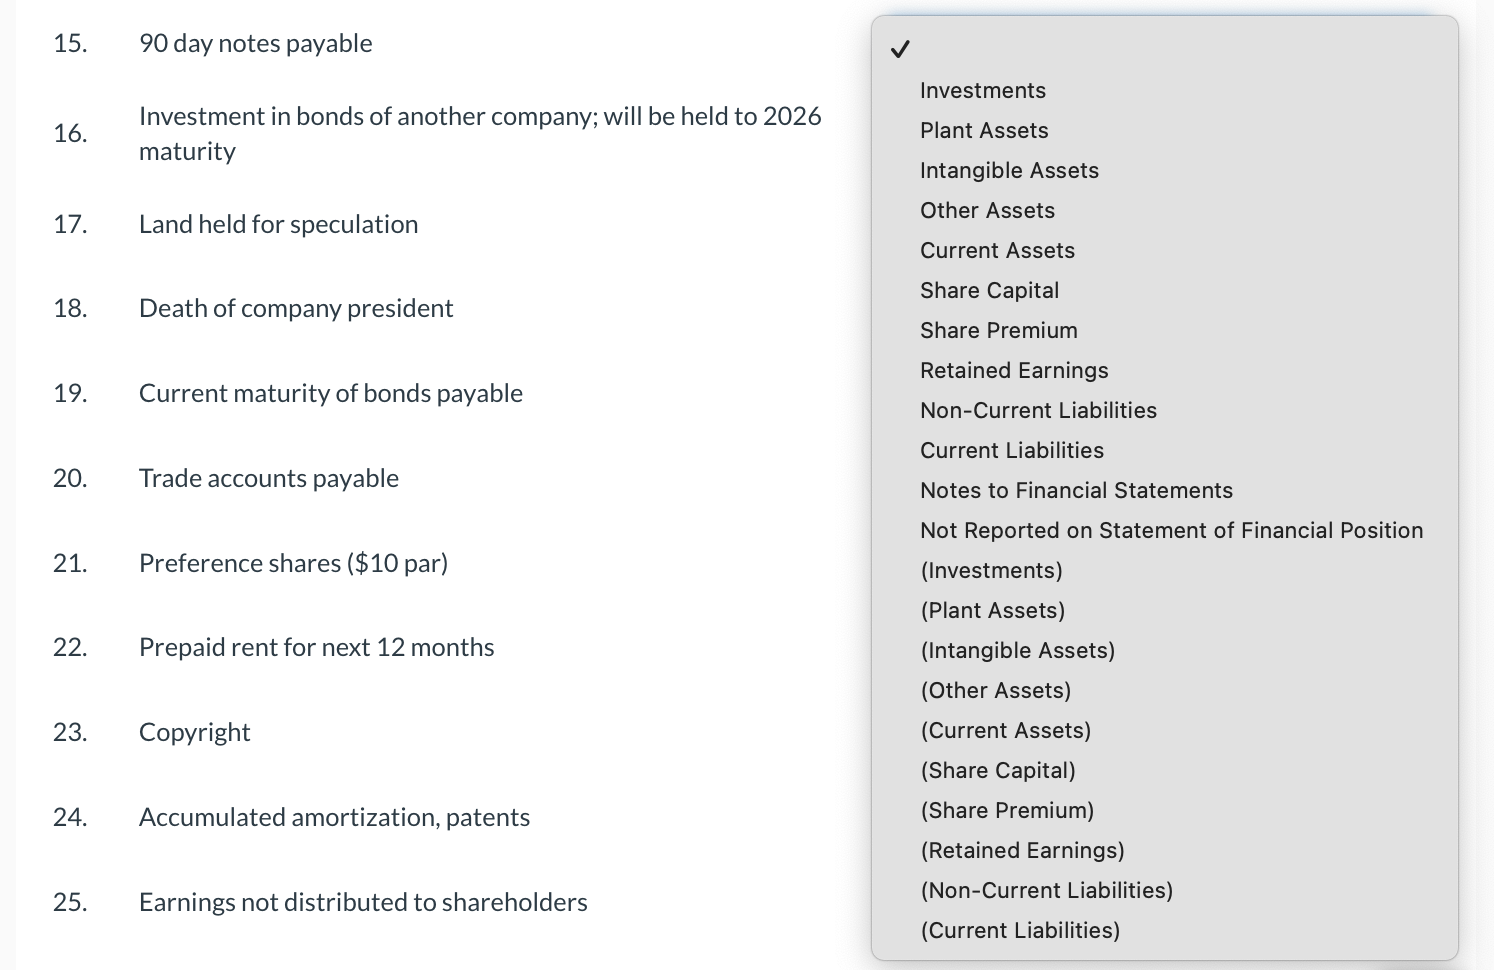The height and width of the screenshot is (970, 1494).
Task: Choose parenthesized (Plant Assets) option
Action: [992, 611]
